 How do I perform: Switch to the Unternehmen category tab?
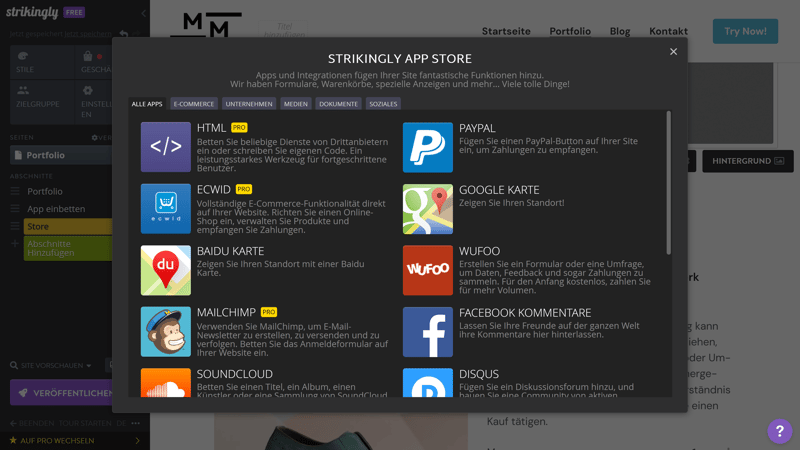click(x=249, y=104)
